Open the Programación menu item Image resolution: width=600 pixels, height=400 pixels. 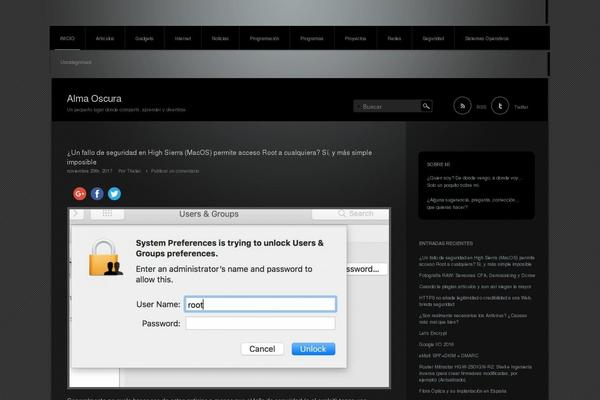(264, 38)
